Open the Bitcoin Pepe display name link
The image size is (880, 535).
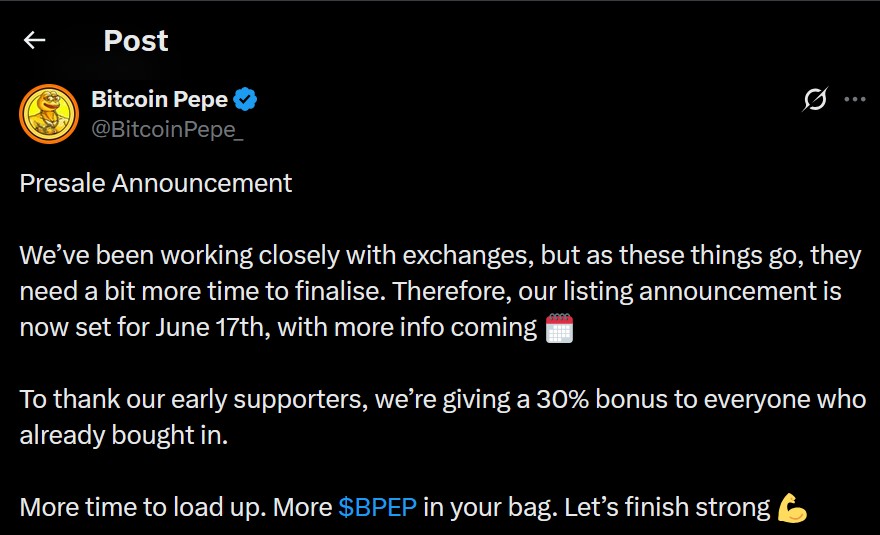click(159, 99)
